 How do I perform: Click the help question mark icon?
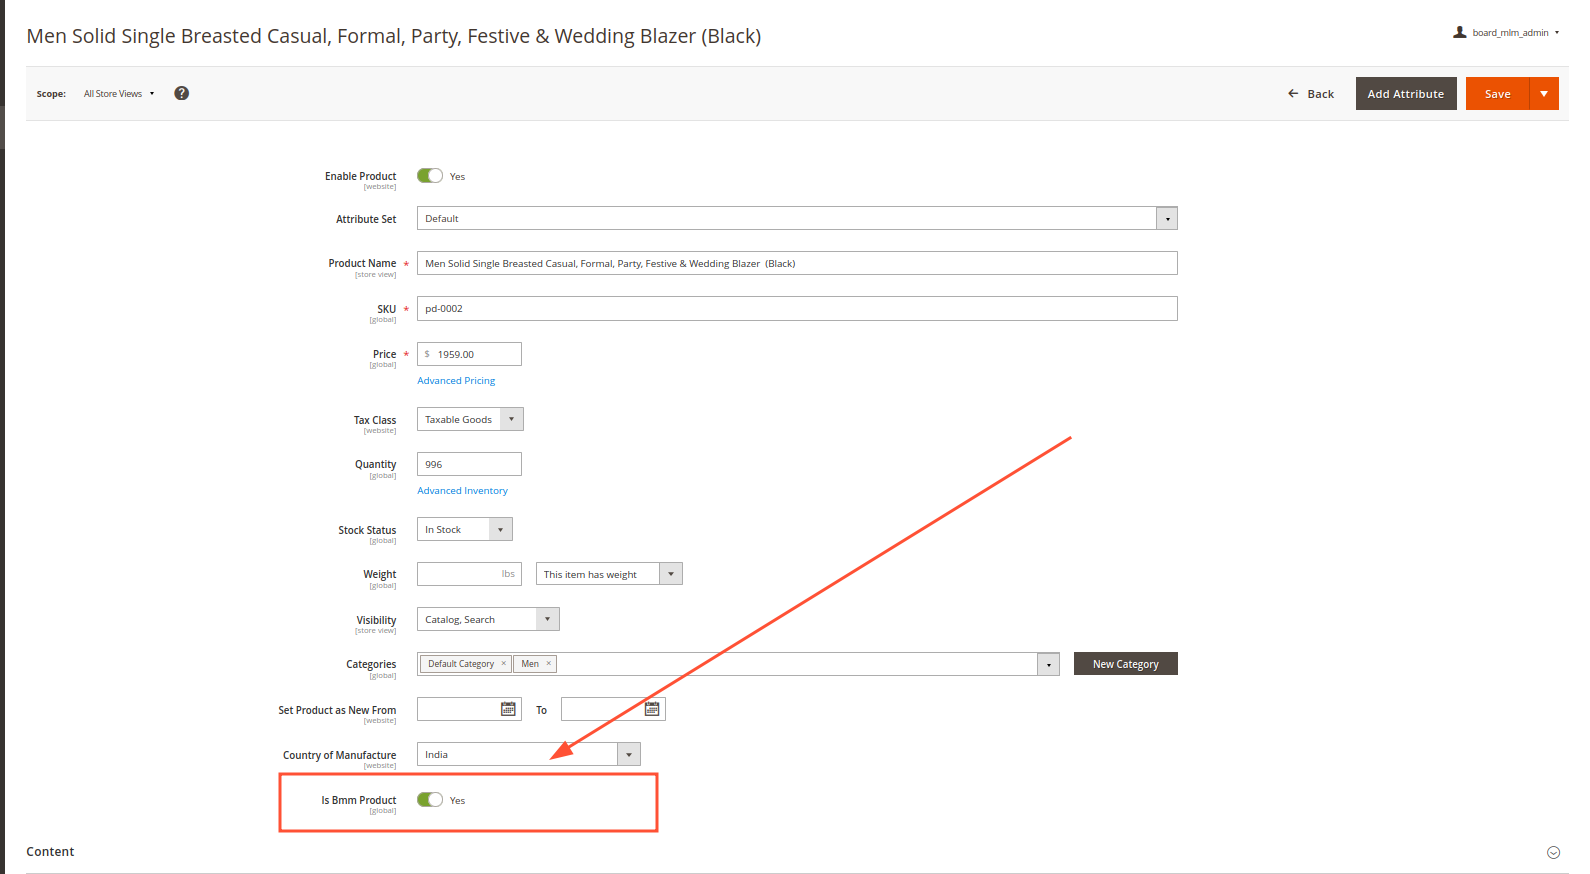181,93
